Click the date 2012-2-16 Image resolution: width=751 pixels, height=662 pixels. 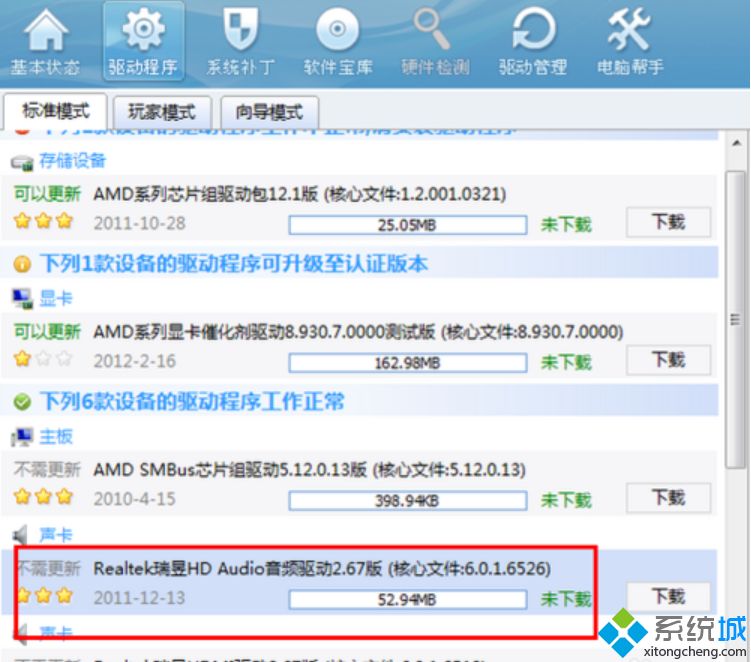coord(135,361)
